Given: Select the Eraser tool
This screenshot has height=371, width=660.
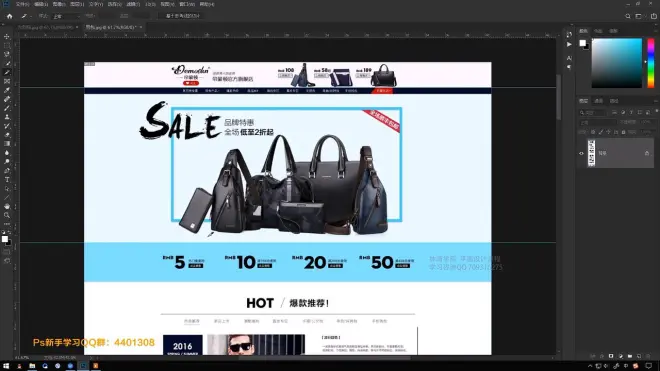Looking at the screenshot, I should (7, 135).
